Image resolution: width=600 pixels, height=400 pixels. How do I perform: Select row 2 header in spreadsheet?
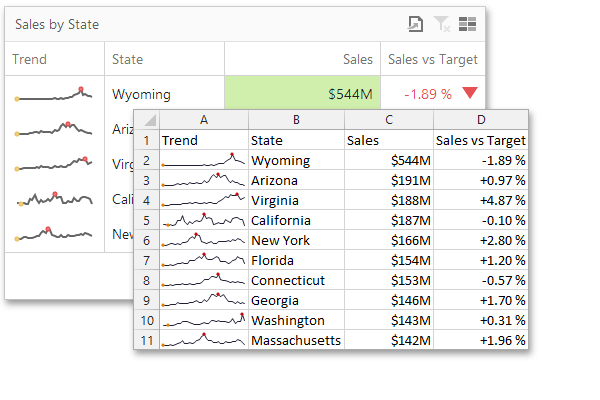click(147, 160)
